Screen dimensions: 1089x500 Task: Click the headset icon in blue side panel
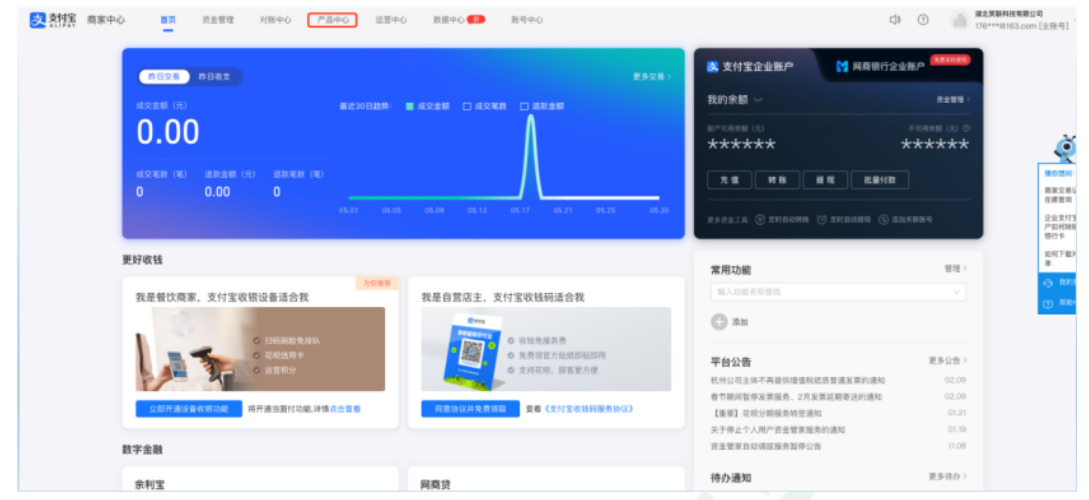click(1047, 283)
